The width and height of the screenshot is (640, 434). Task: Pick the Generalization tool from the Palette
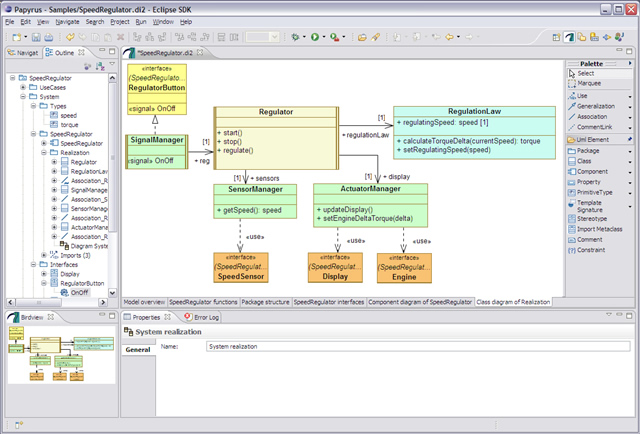[x=596, y=105]
